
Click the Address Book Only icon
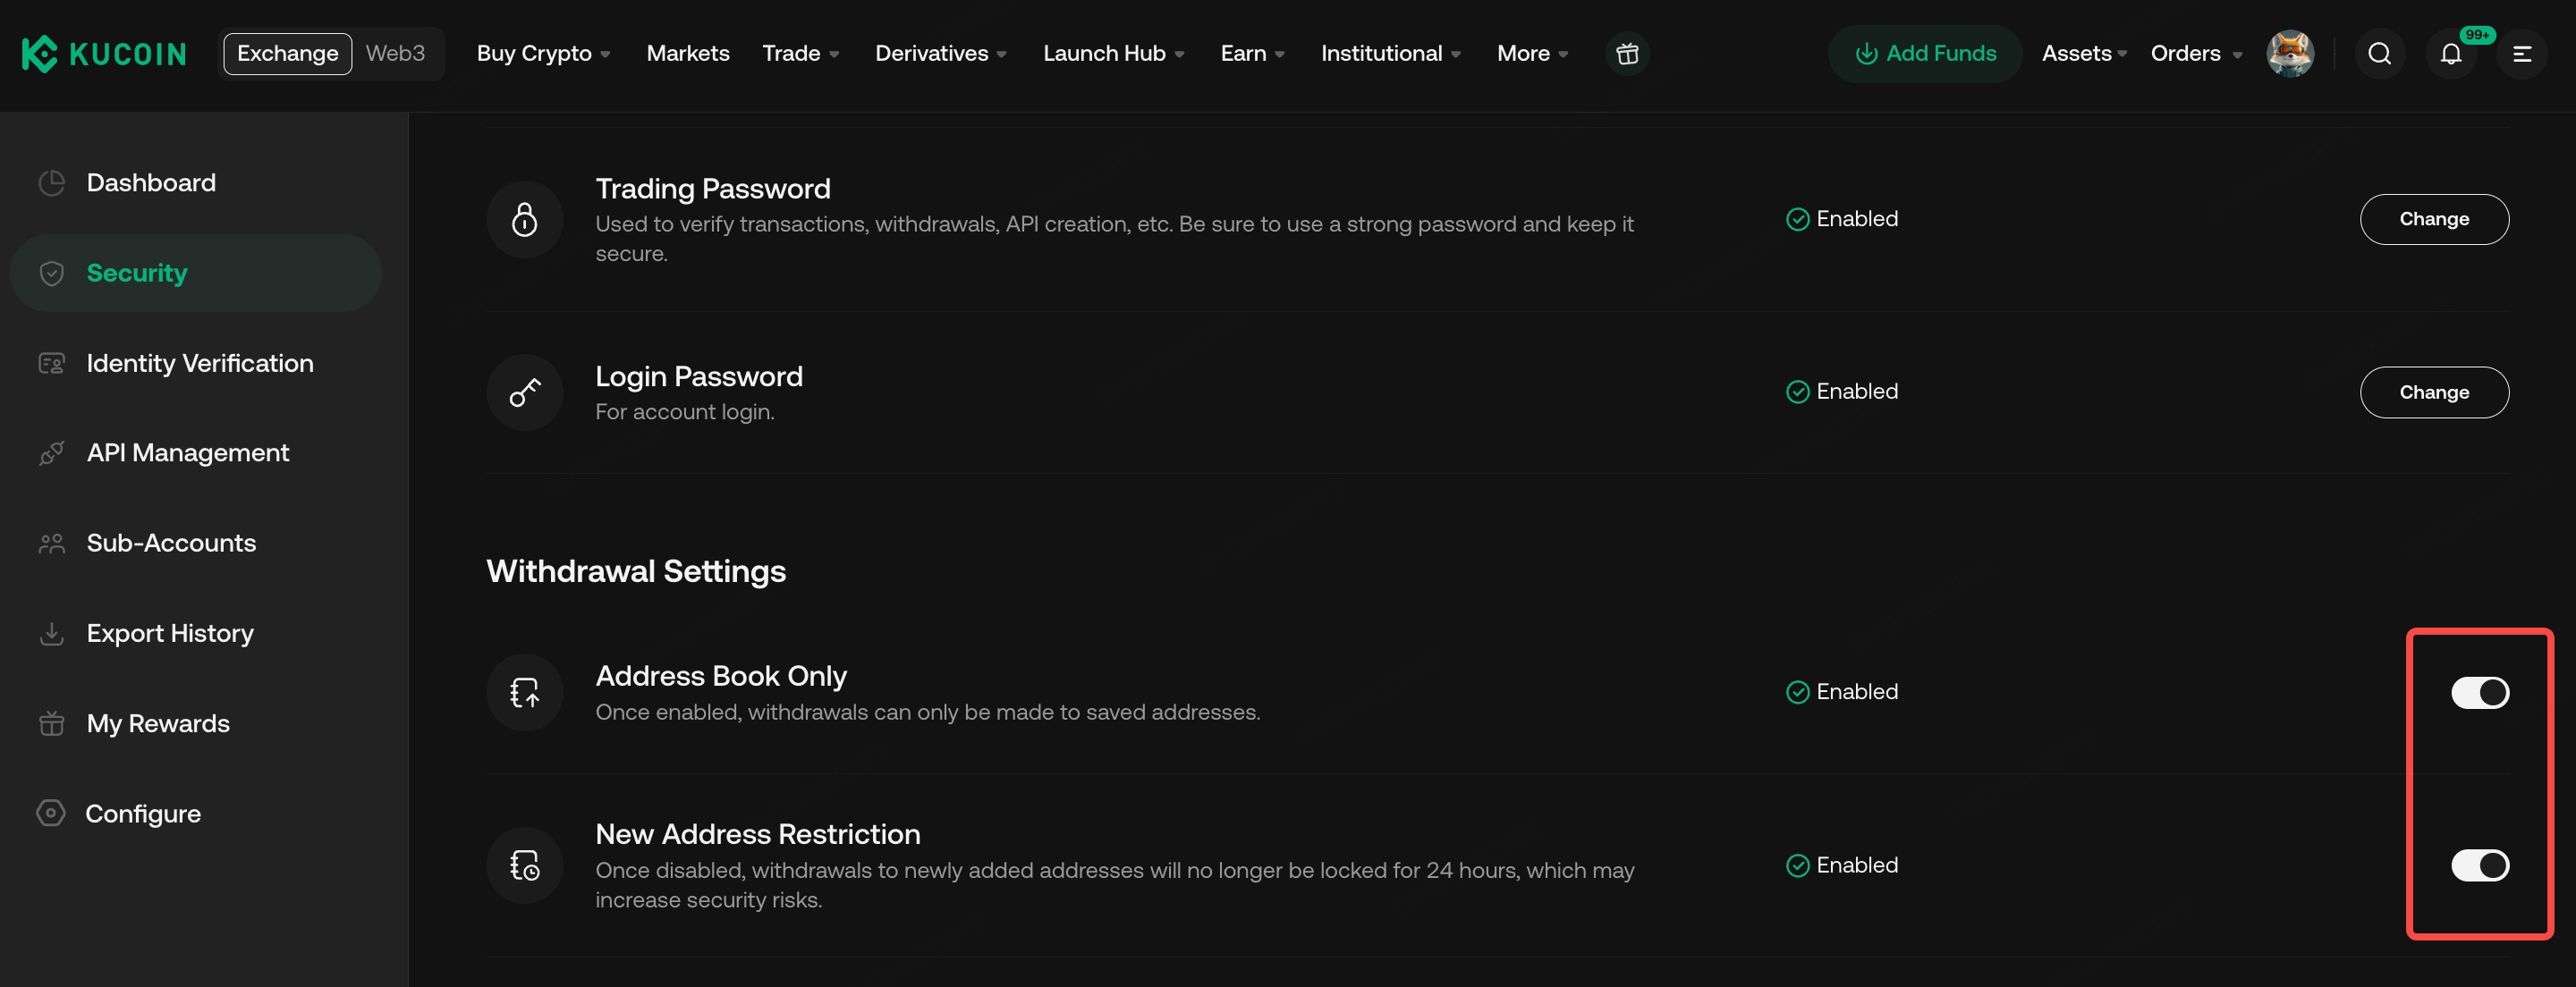tap(525, 692)
